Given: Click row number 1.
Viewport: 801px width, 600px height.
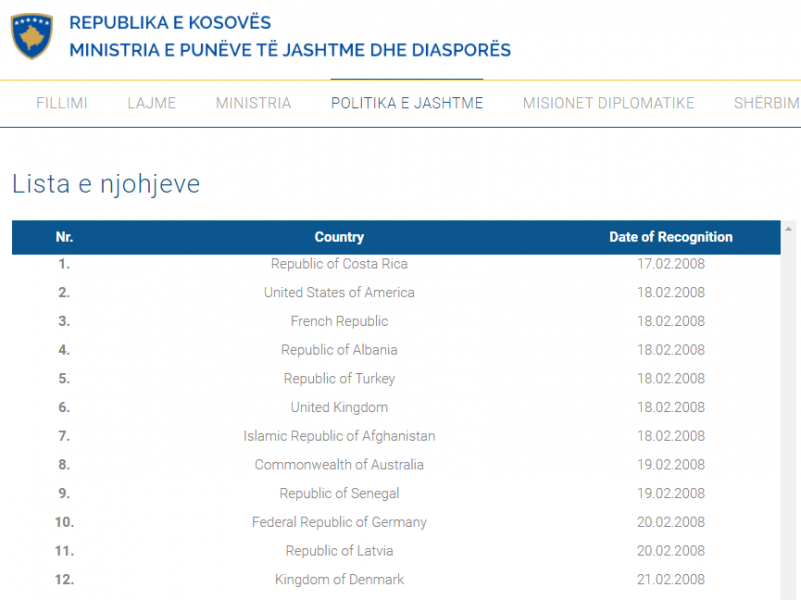Looking at the screenshot, I should [64, 264].
